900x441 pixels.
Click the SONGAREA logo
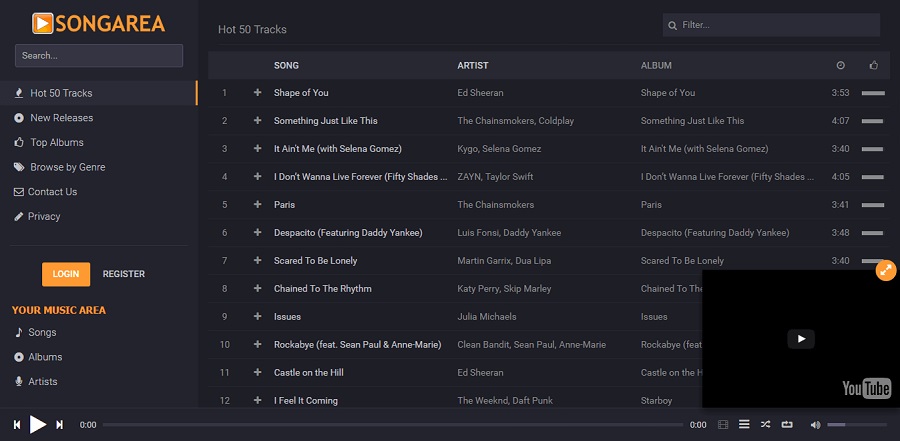pos(99,24)
